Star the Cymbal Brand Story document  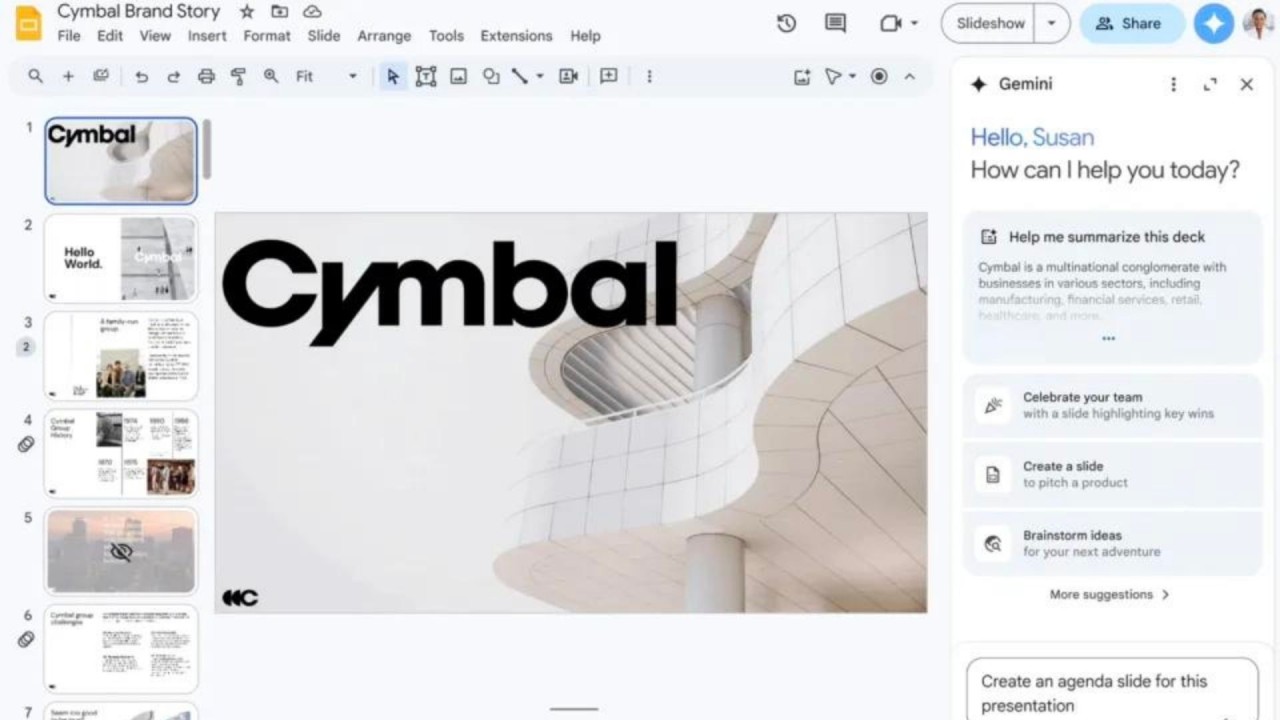pos(246,12)
